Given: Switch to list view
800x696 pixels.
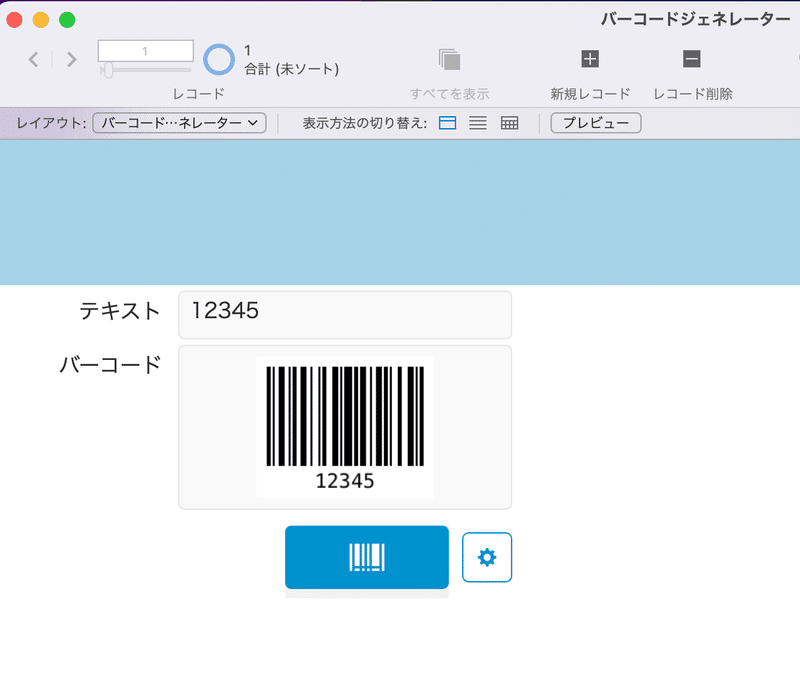Looking at the screenshot, I should [477, 123].
